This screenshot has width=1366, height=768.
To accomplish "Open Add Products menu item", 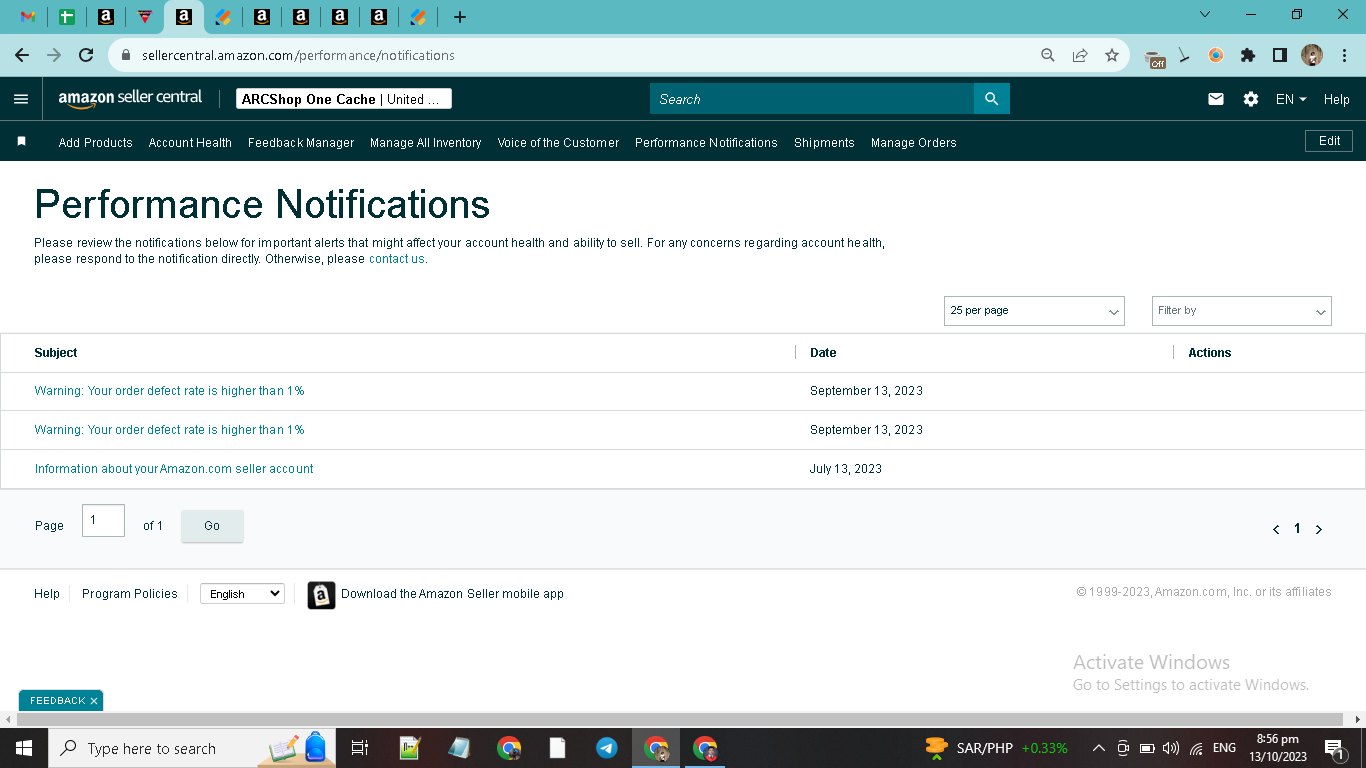I will point(95,143).
